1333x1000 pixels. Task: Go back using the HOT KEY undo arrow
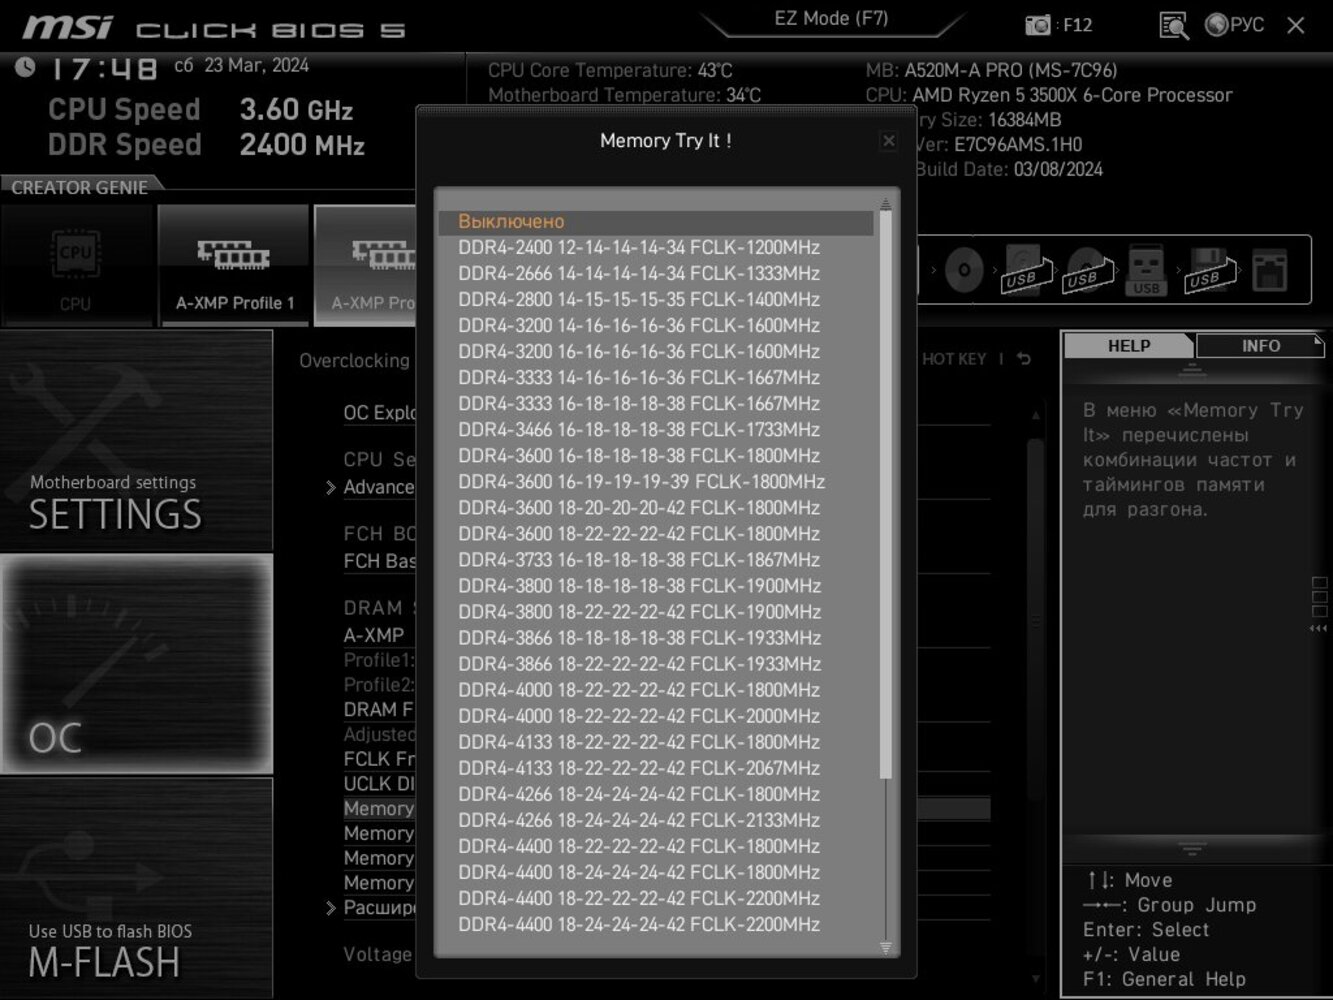(1024, 359)
